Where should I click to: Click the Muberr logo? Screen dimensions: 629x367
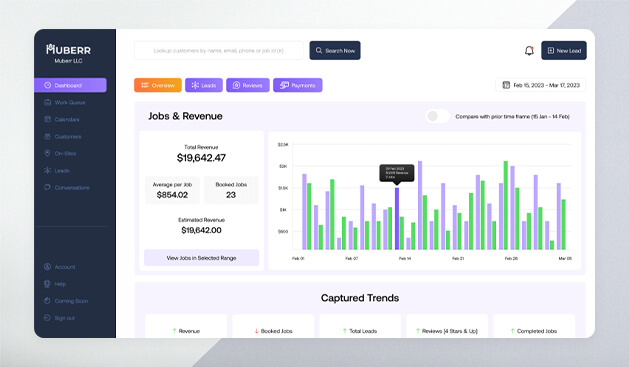click(x=68, y=50)
